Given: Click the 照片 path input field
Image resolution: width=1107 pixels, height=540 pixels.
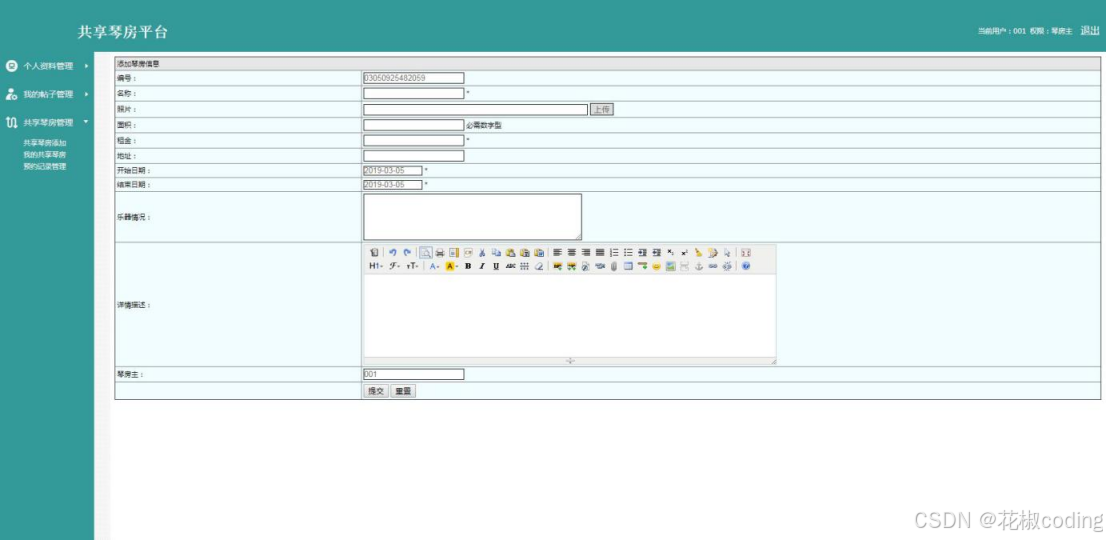Looking at the screenshot, I should click(x=476, y=109).
